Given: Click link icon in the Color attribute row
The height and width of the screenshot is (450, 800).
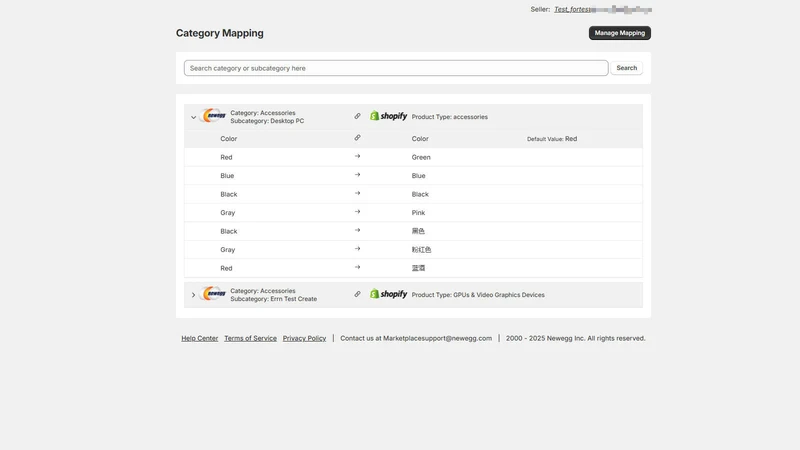Looking at the screenshot, I should (357, 138).
